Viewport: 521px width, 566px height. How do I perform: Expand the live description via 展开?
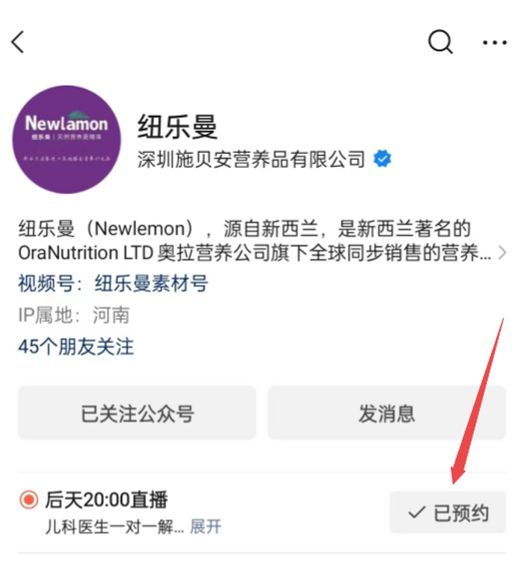[x=205, y=526]
